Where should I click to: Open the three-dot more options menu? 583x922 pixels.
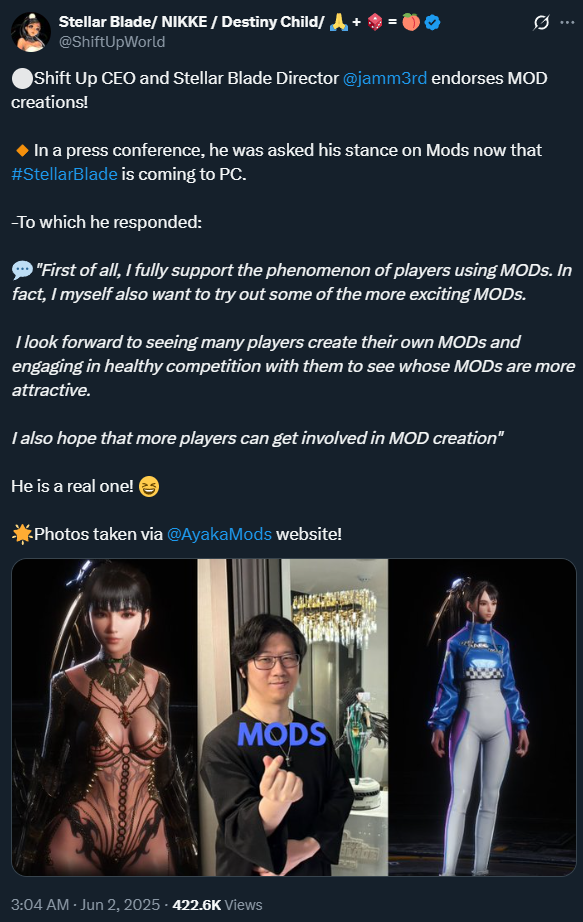(x=567, y=22)
